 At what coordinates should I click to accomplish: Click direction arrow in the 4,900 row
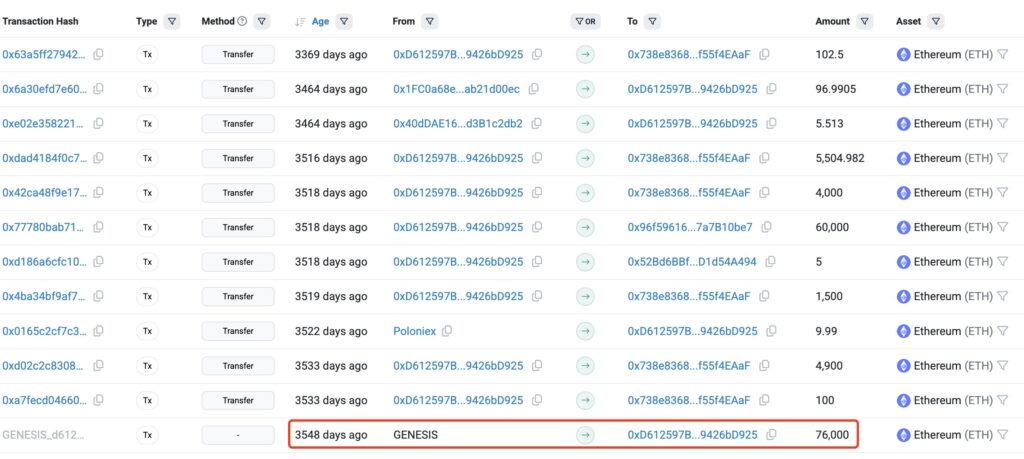[585, 366]
